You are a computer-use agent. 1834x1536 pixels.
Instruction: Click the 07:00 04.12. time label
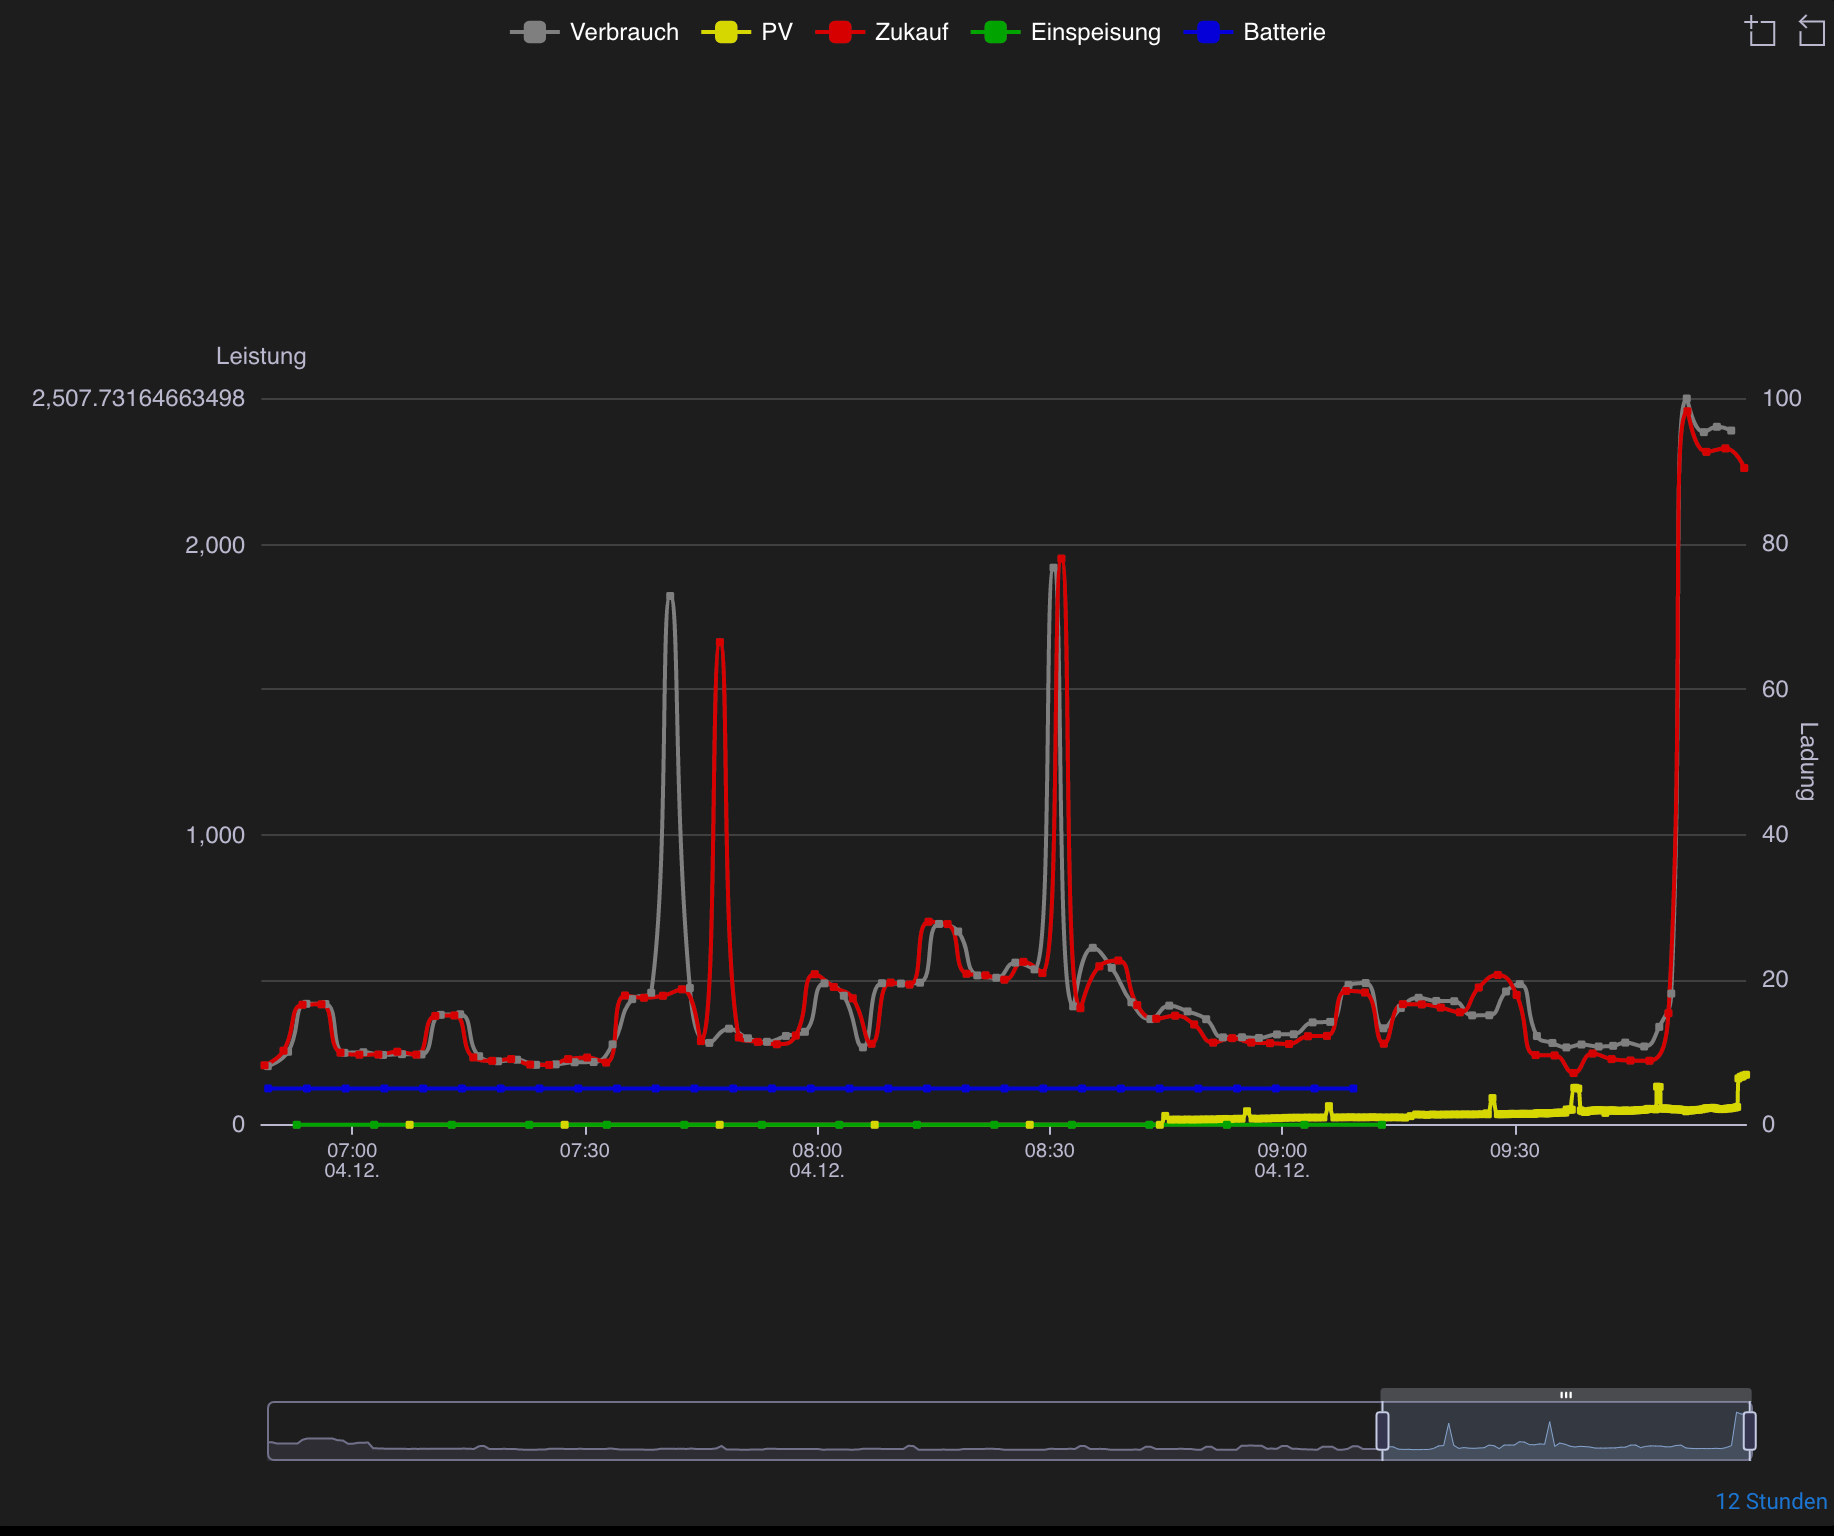pyautogui.click(x=352, y=1160)
